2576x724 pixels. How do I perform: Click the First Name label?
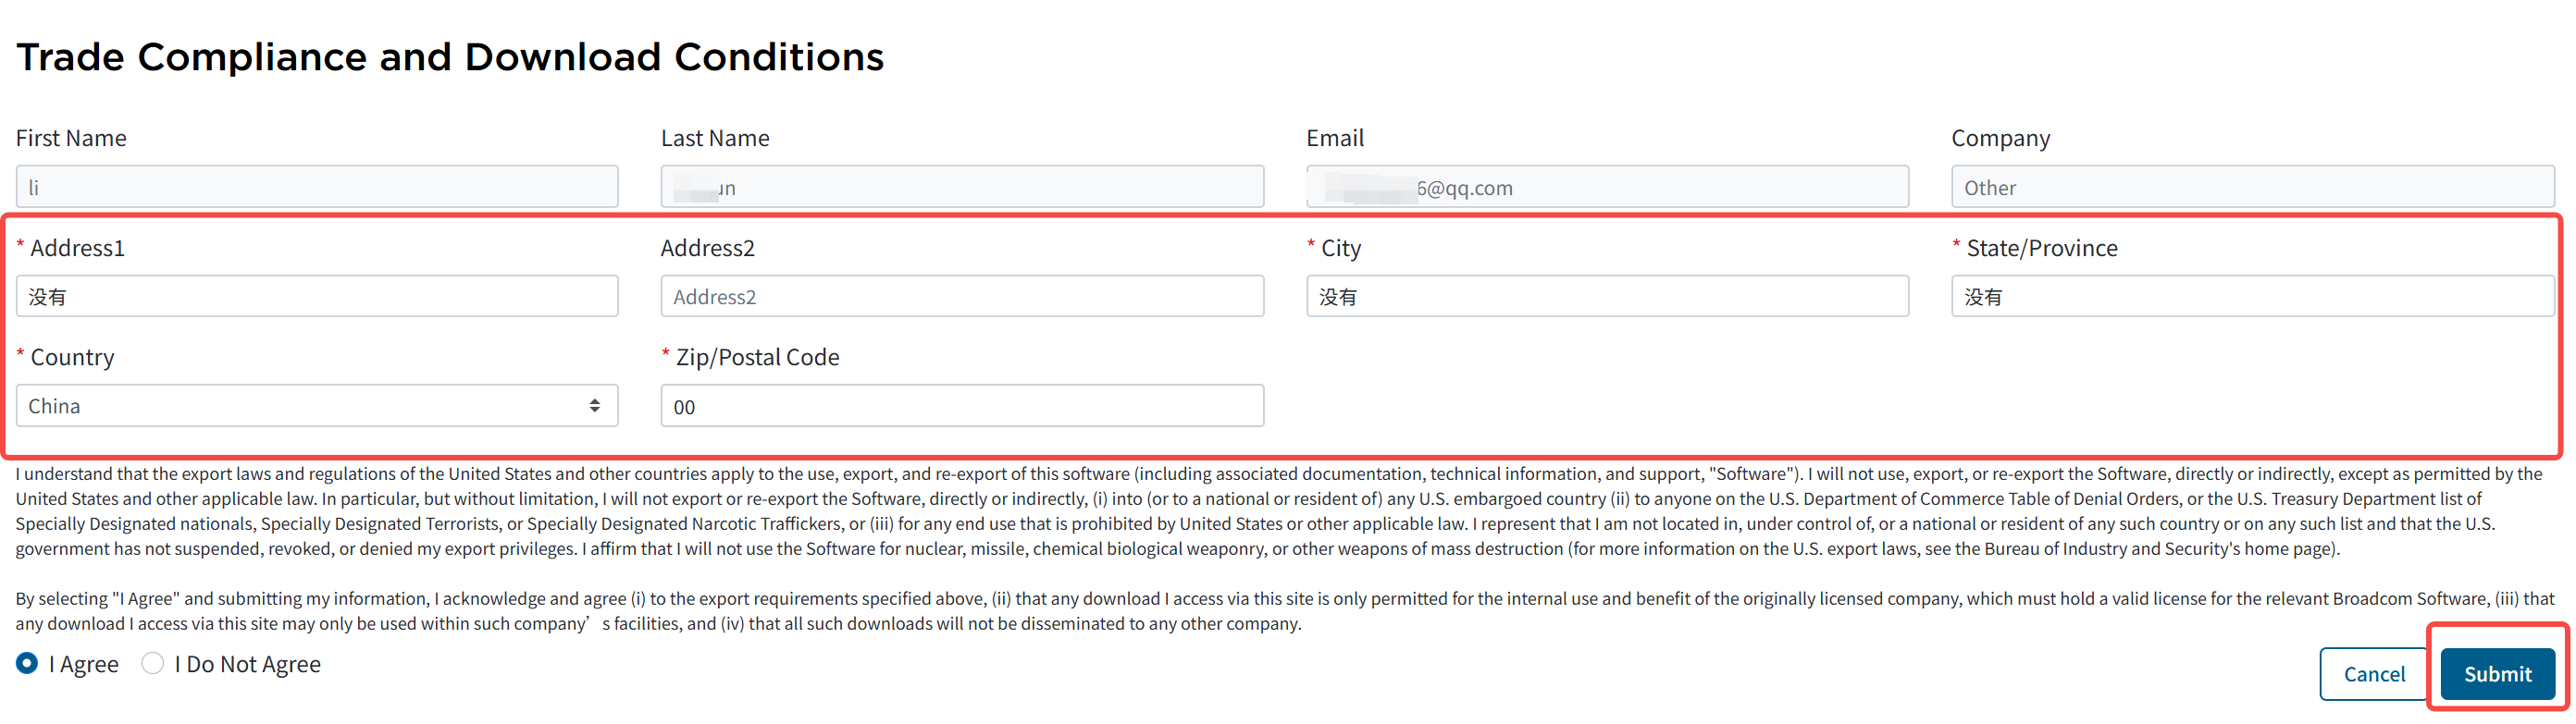pyautogui.click(x=71, y=138)
